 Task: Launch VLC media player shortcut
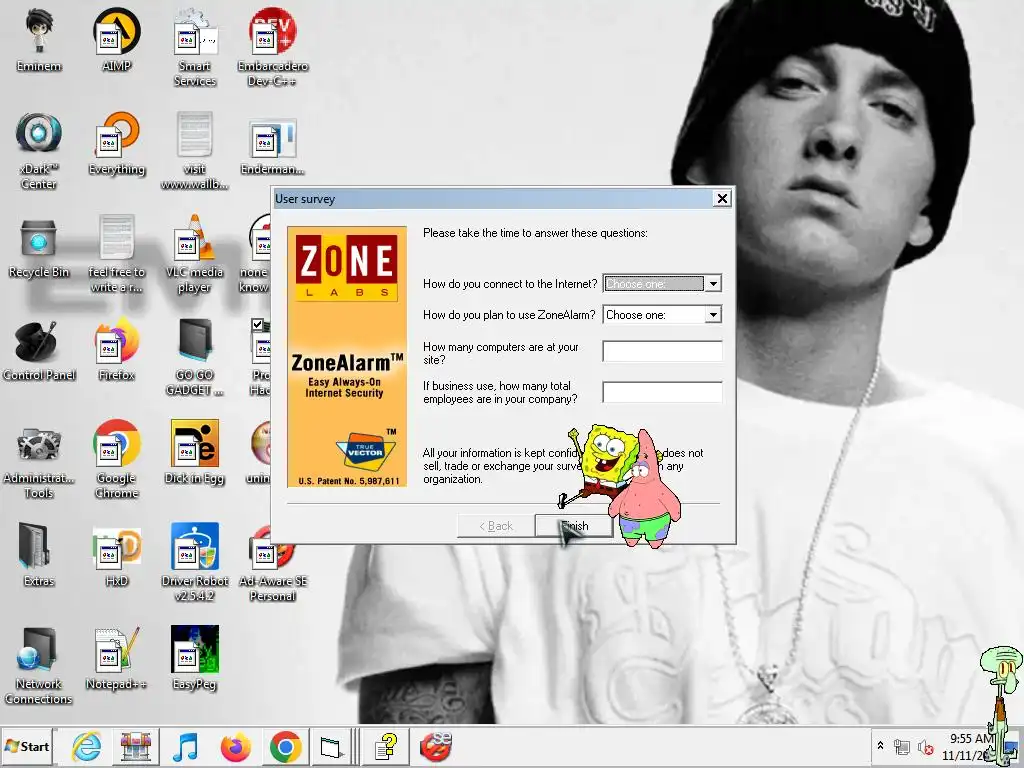(x=195, y=253)
